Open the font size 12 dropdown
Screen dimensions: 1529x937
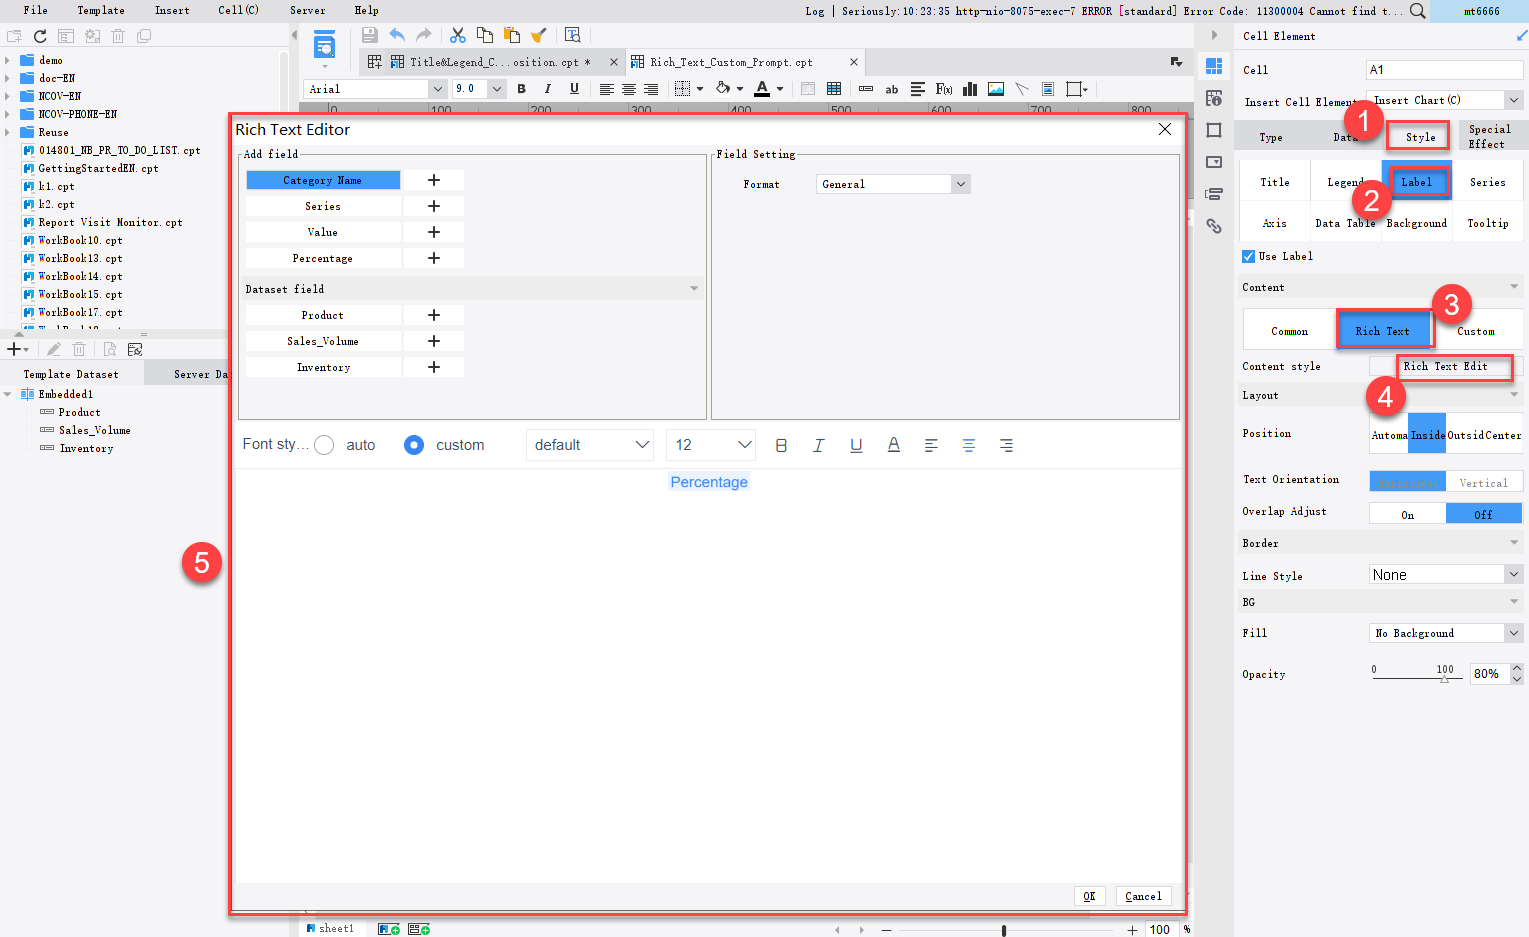coord(711,445)
